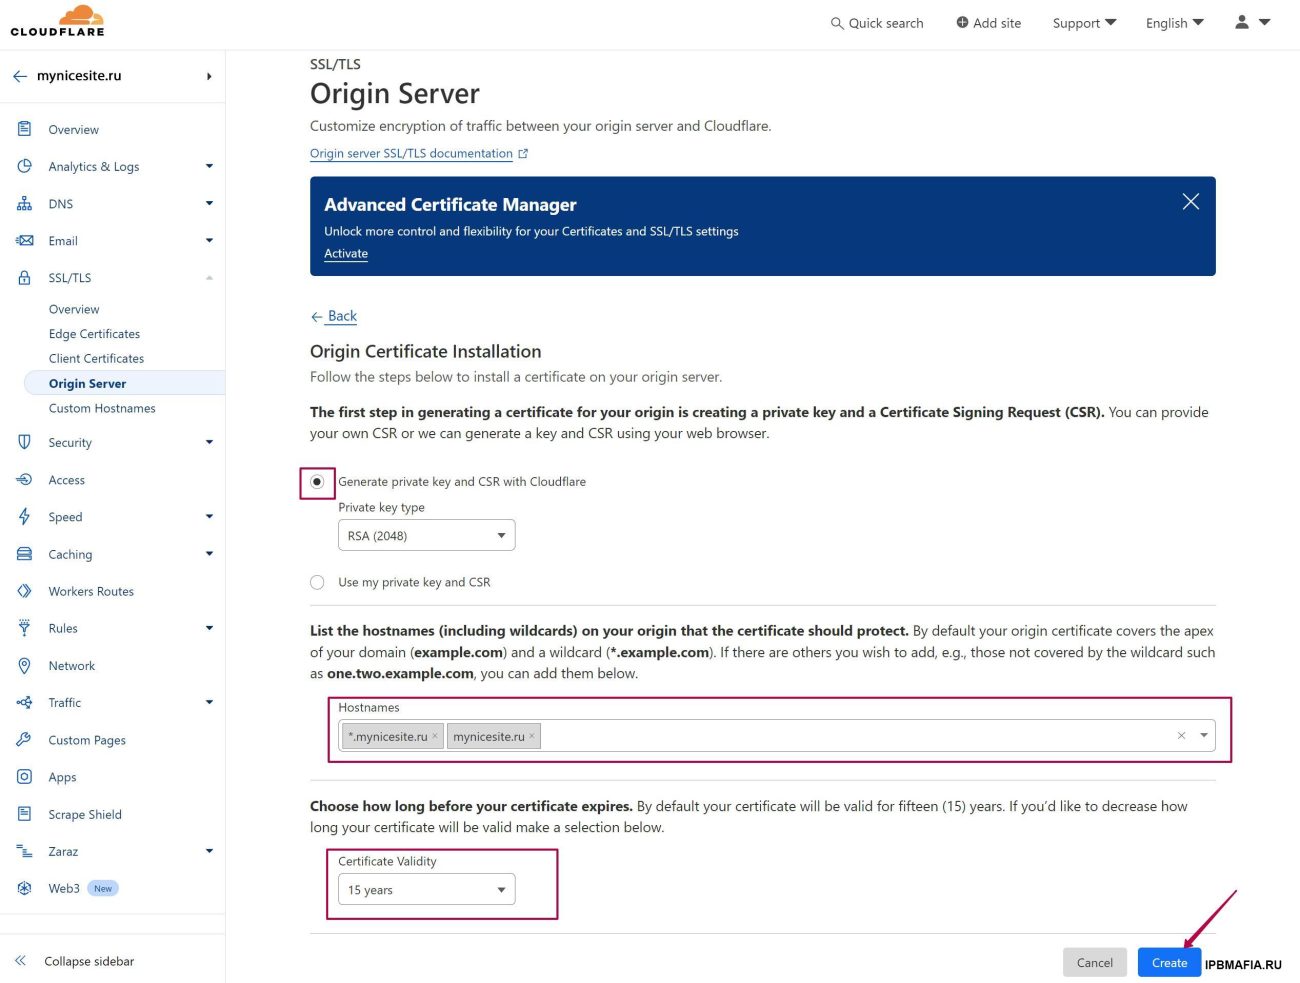Viewport: 1300px width, 983px height.
Task: Click the Traffic routing icon
Action: [24, 703]
